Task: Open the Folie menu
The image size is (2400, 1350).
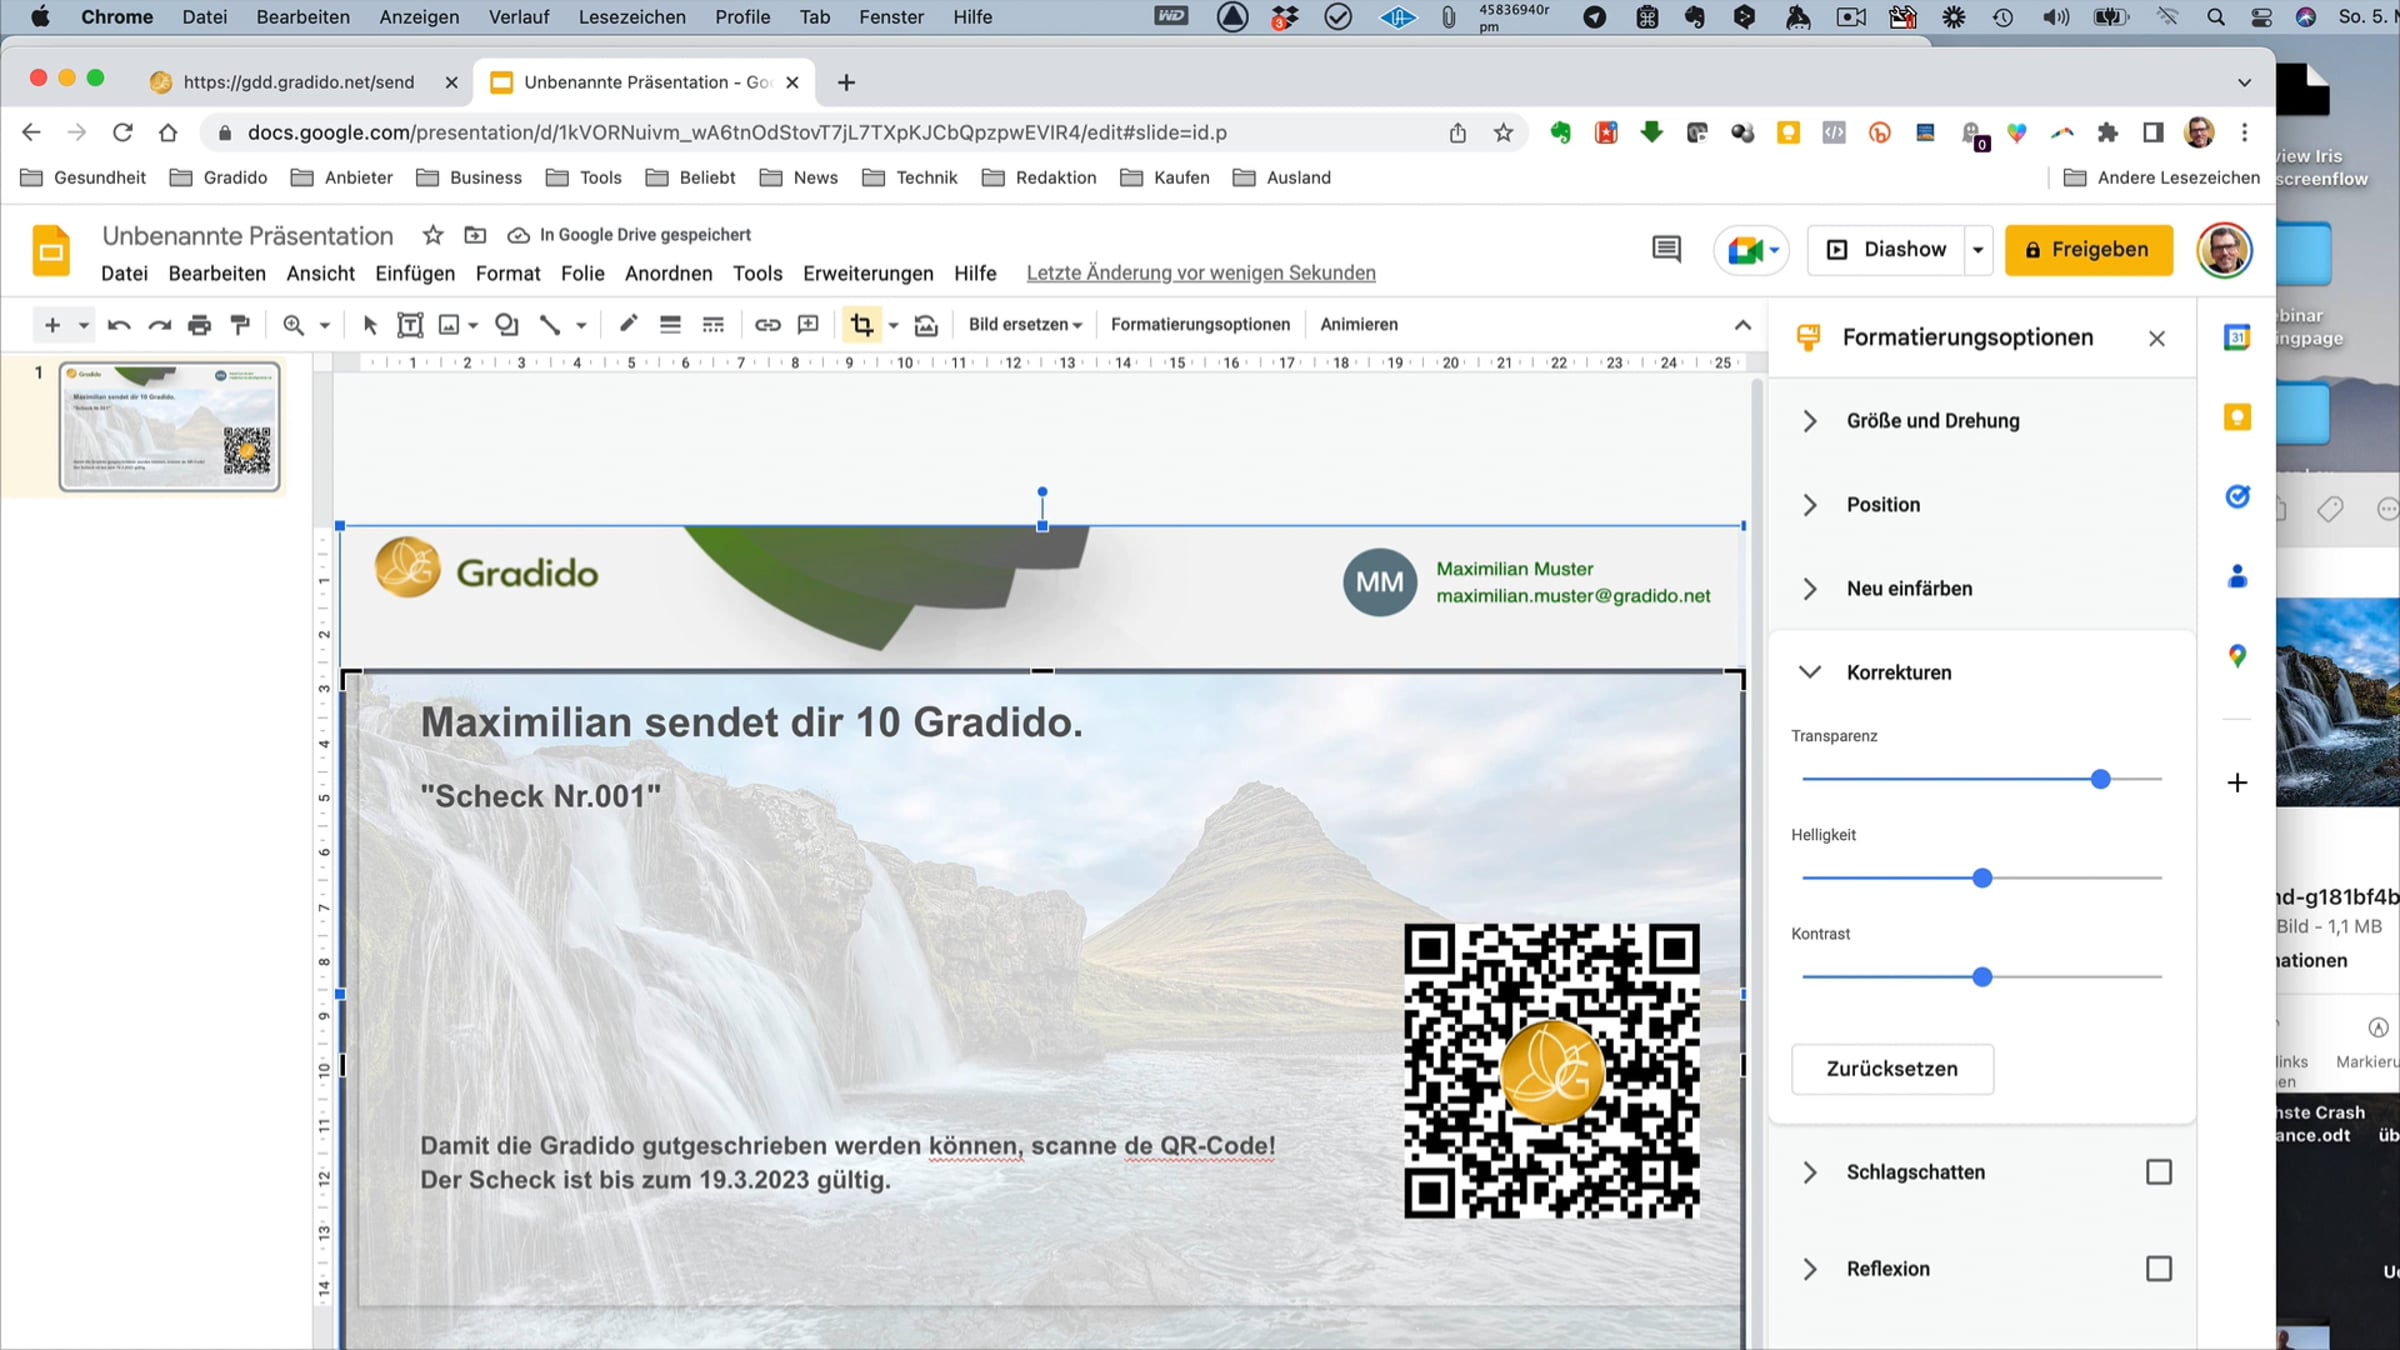Action: [583, 273]
